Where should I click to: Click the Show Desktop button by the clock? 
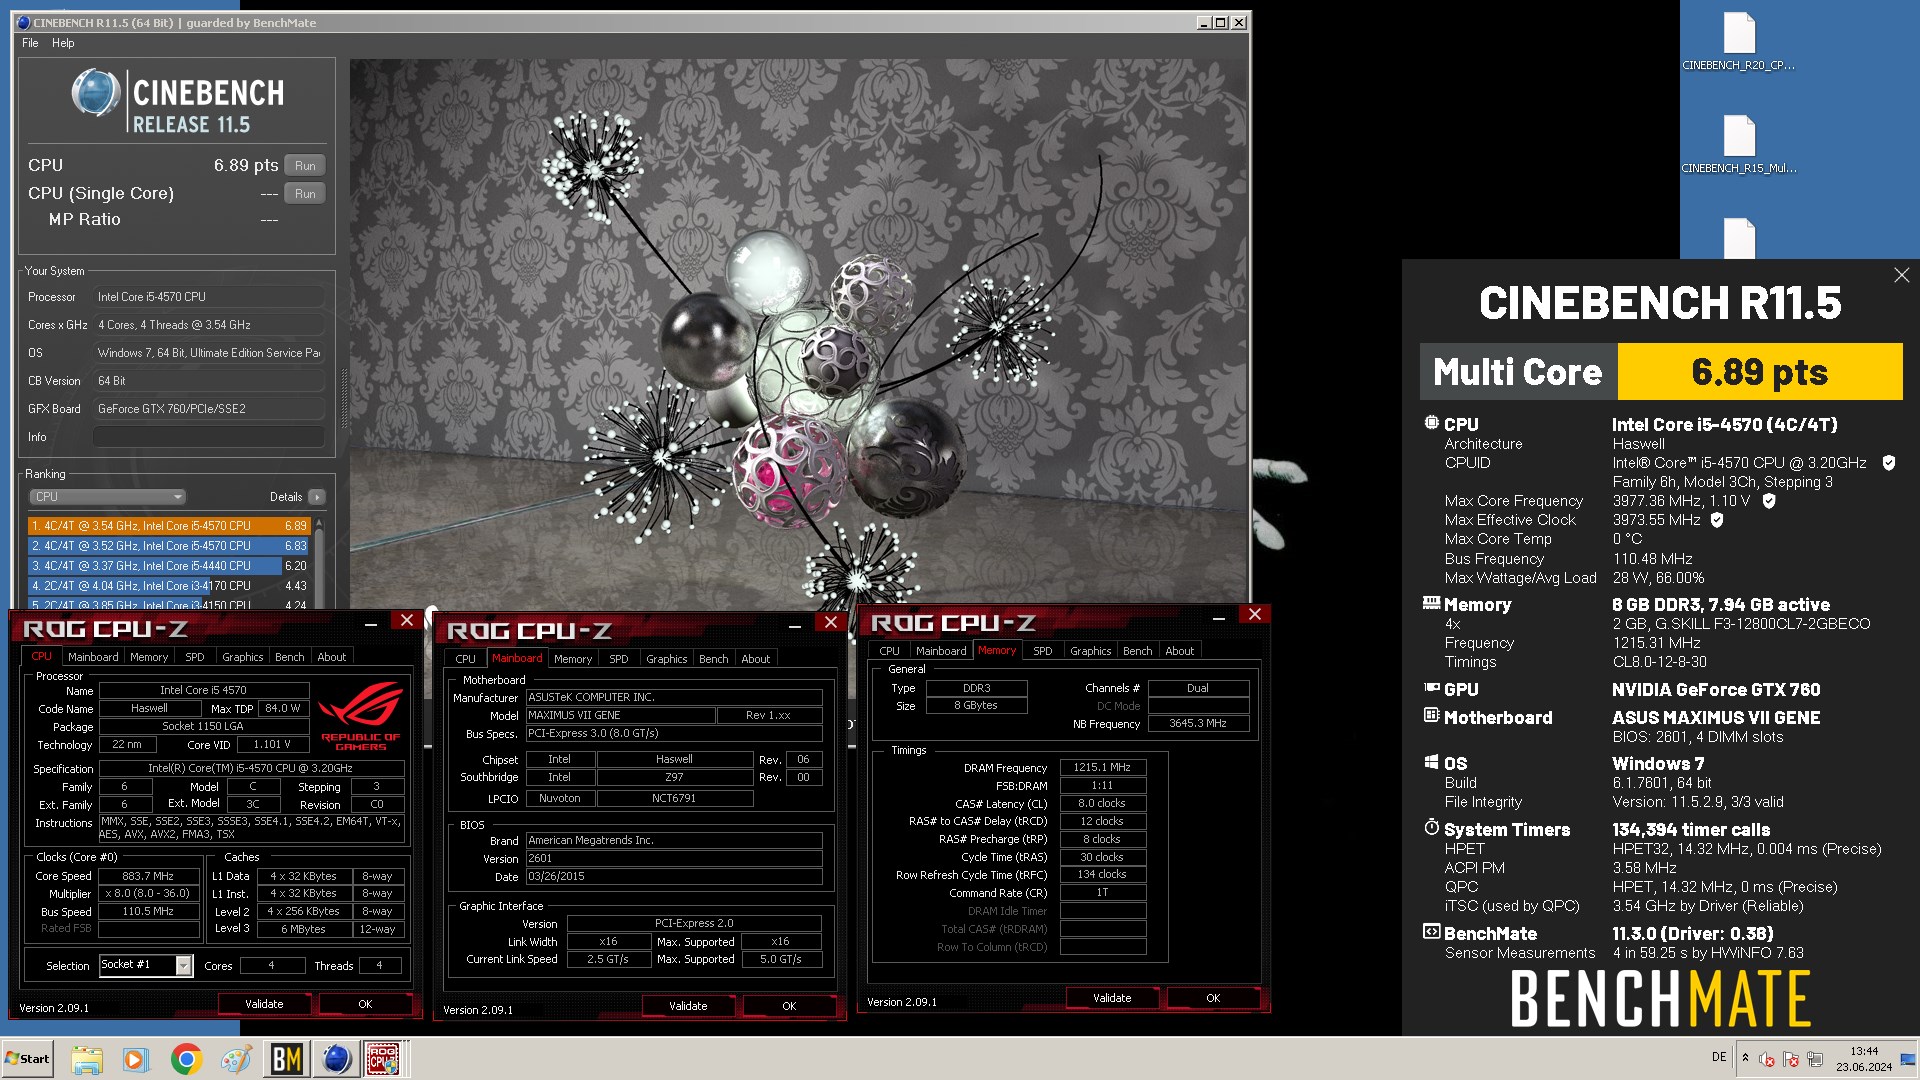click(1909, 1059)
